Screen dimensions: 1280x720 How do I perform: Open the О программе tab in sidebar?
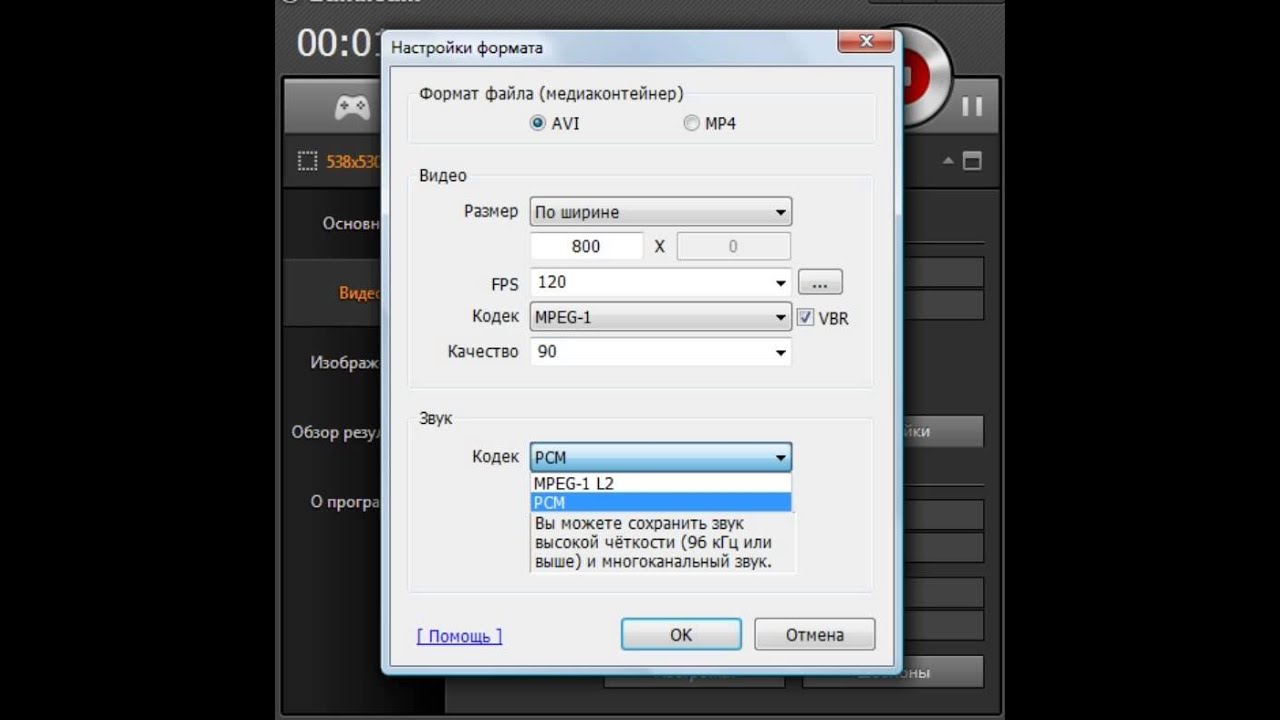pos(333,502)
